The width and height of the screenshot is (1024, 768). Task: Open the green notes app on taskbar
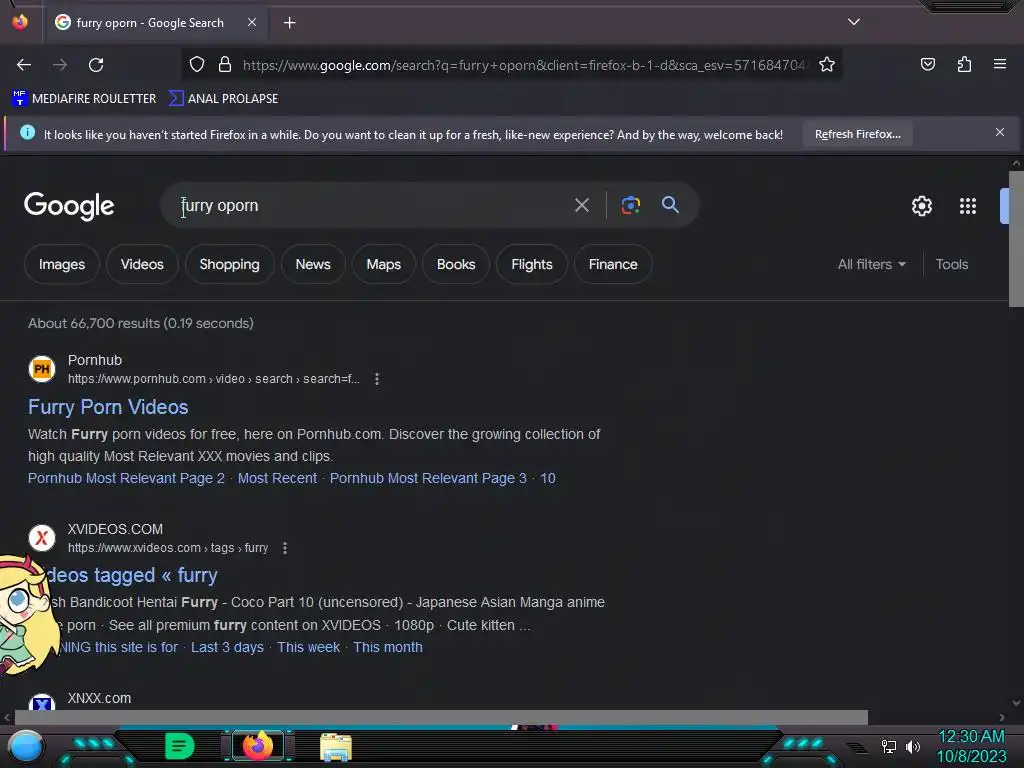pos(180,746)
